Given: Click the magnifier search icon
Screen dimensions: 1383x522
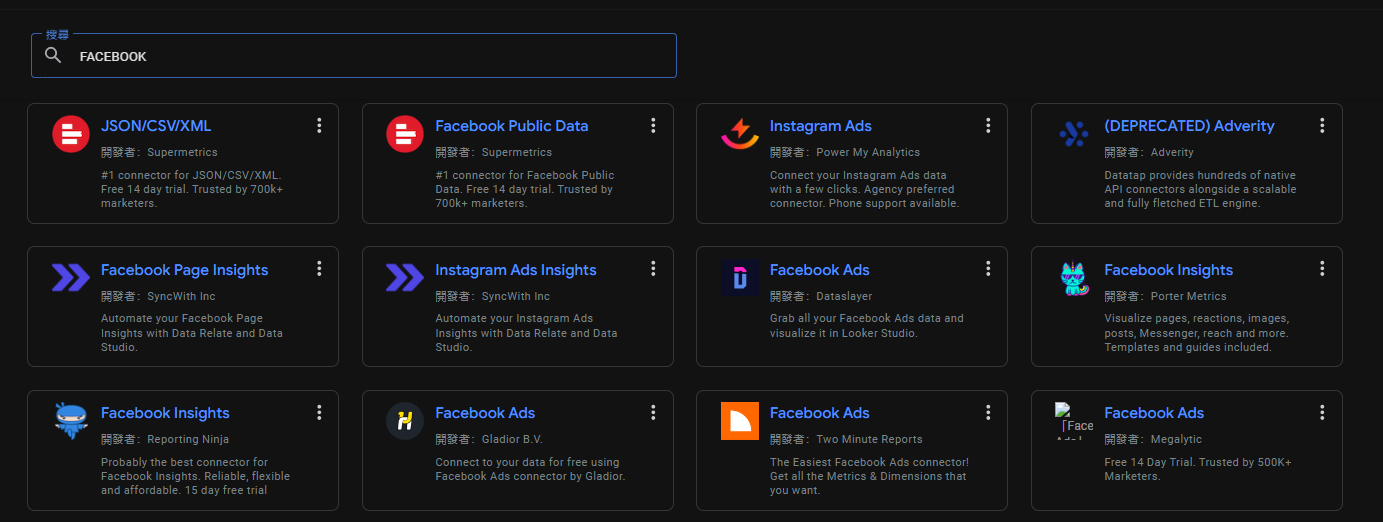Looking at the screenshot, I should (x=54, y=56).
